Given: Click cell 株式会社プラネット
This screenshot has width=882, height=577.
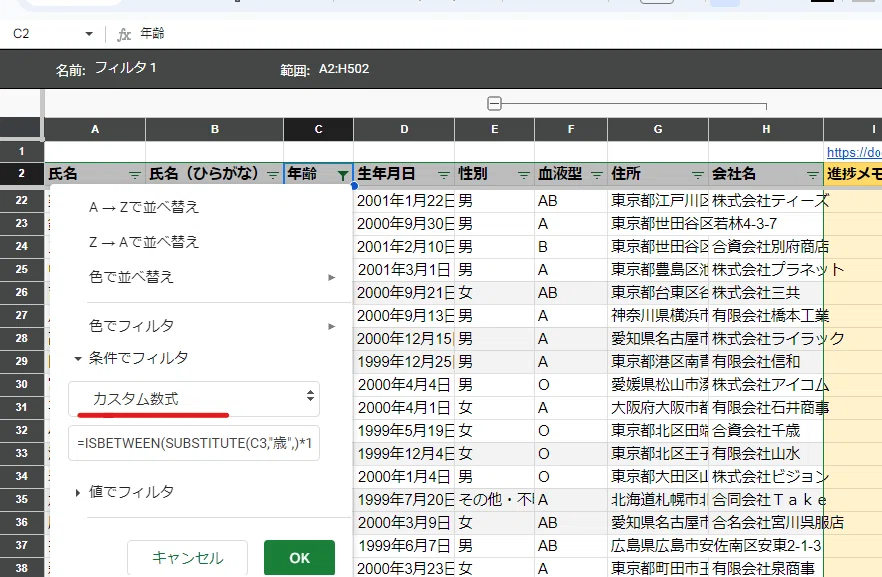Looking at the screenshot, I should (766, 270).
